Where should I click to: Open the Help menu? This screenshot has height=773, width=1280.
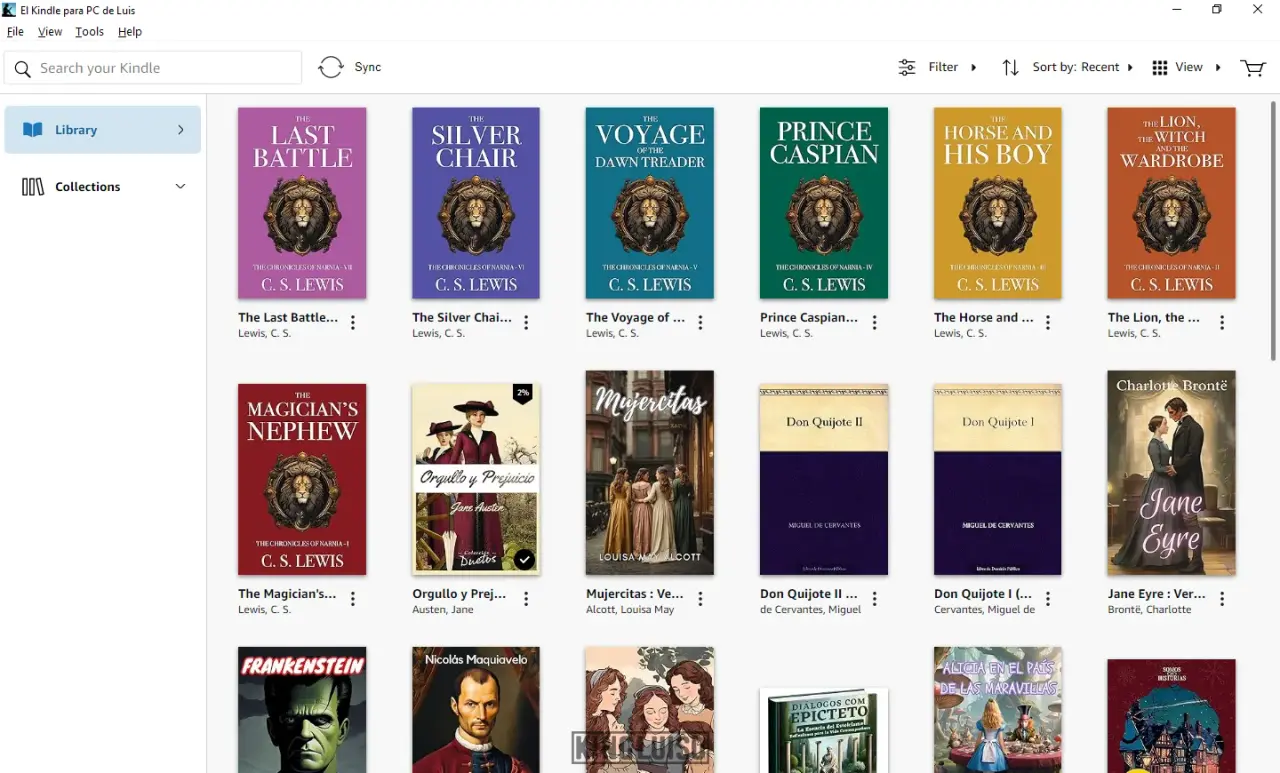coord(130,32)
